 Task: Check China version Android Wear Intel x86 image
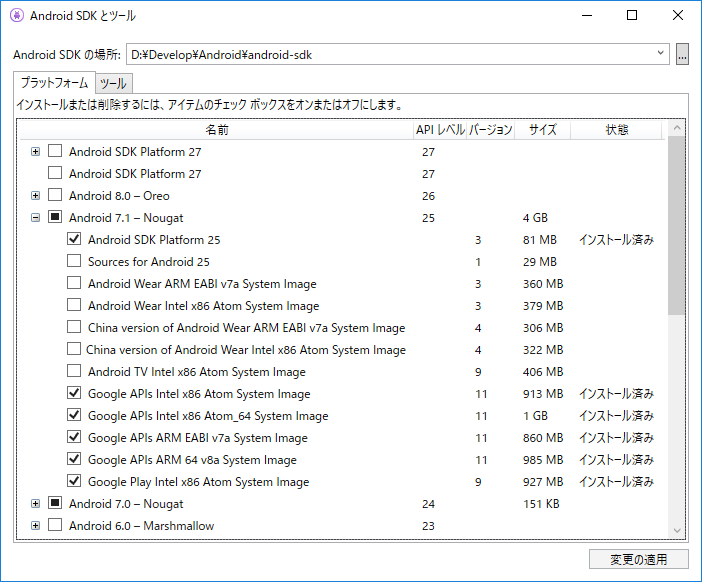pos(74,348)
